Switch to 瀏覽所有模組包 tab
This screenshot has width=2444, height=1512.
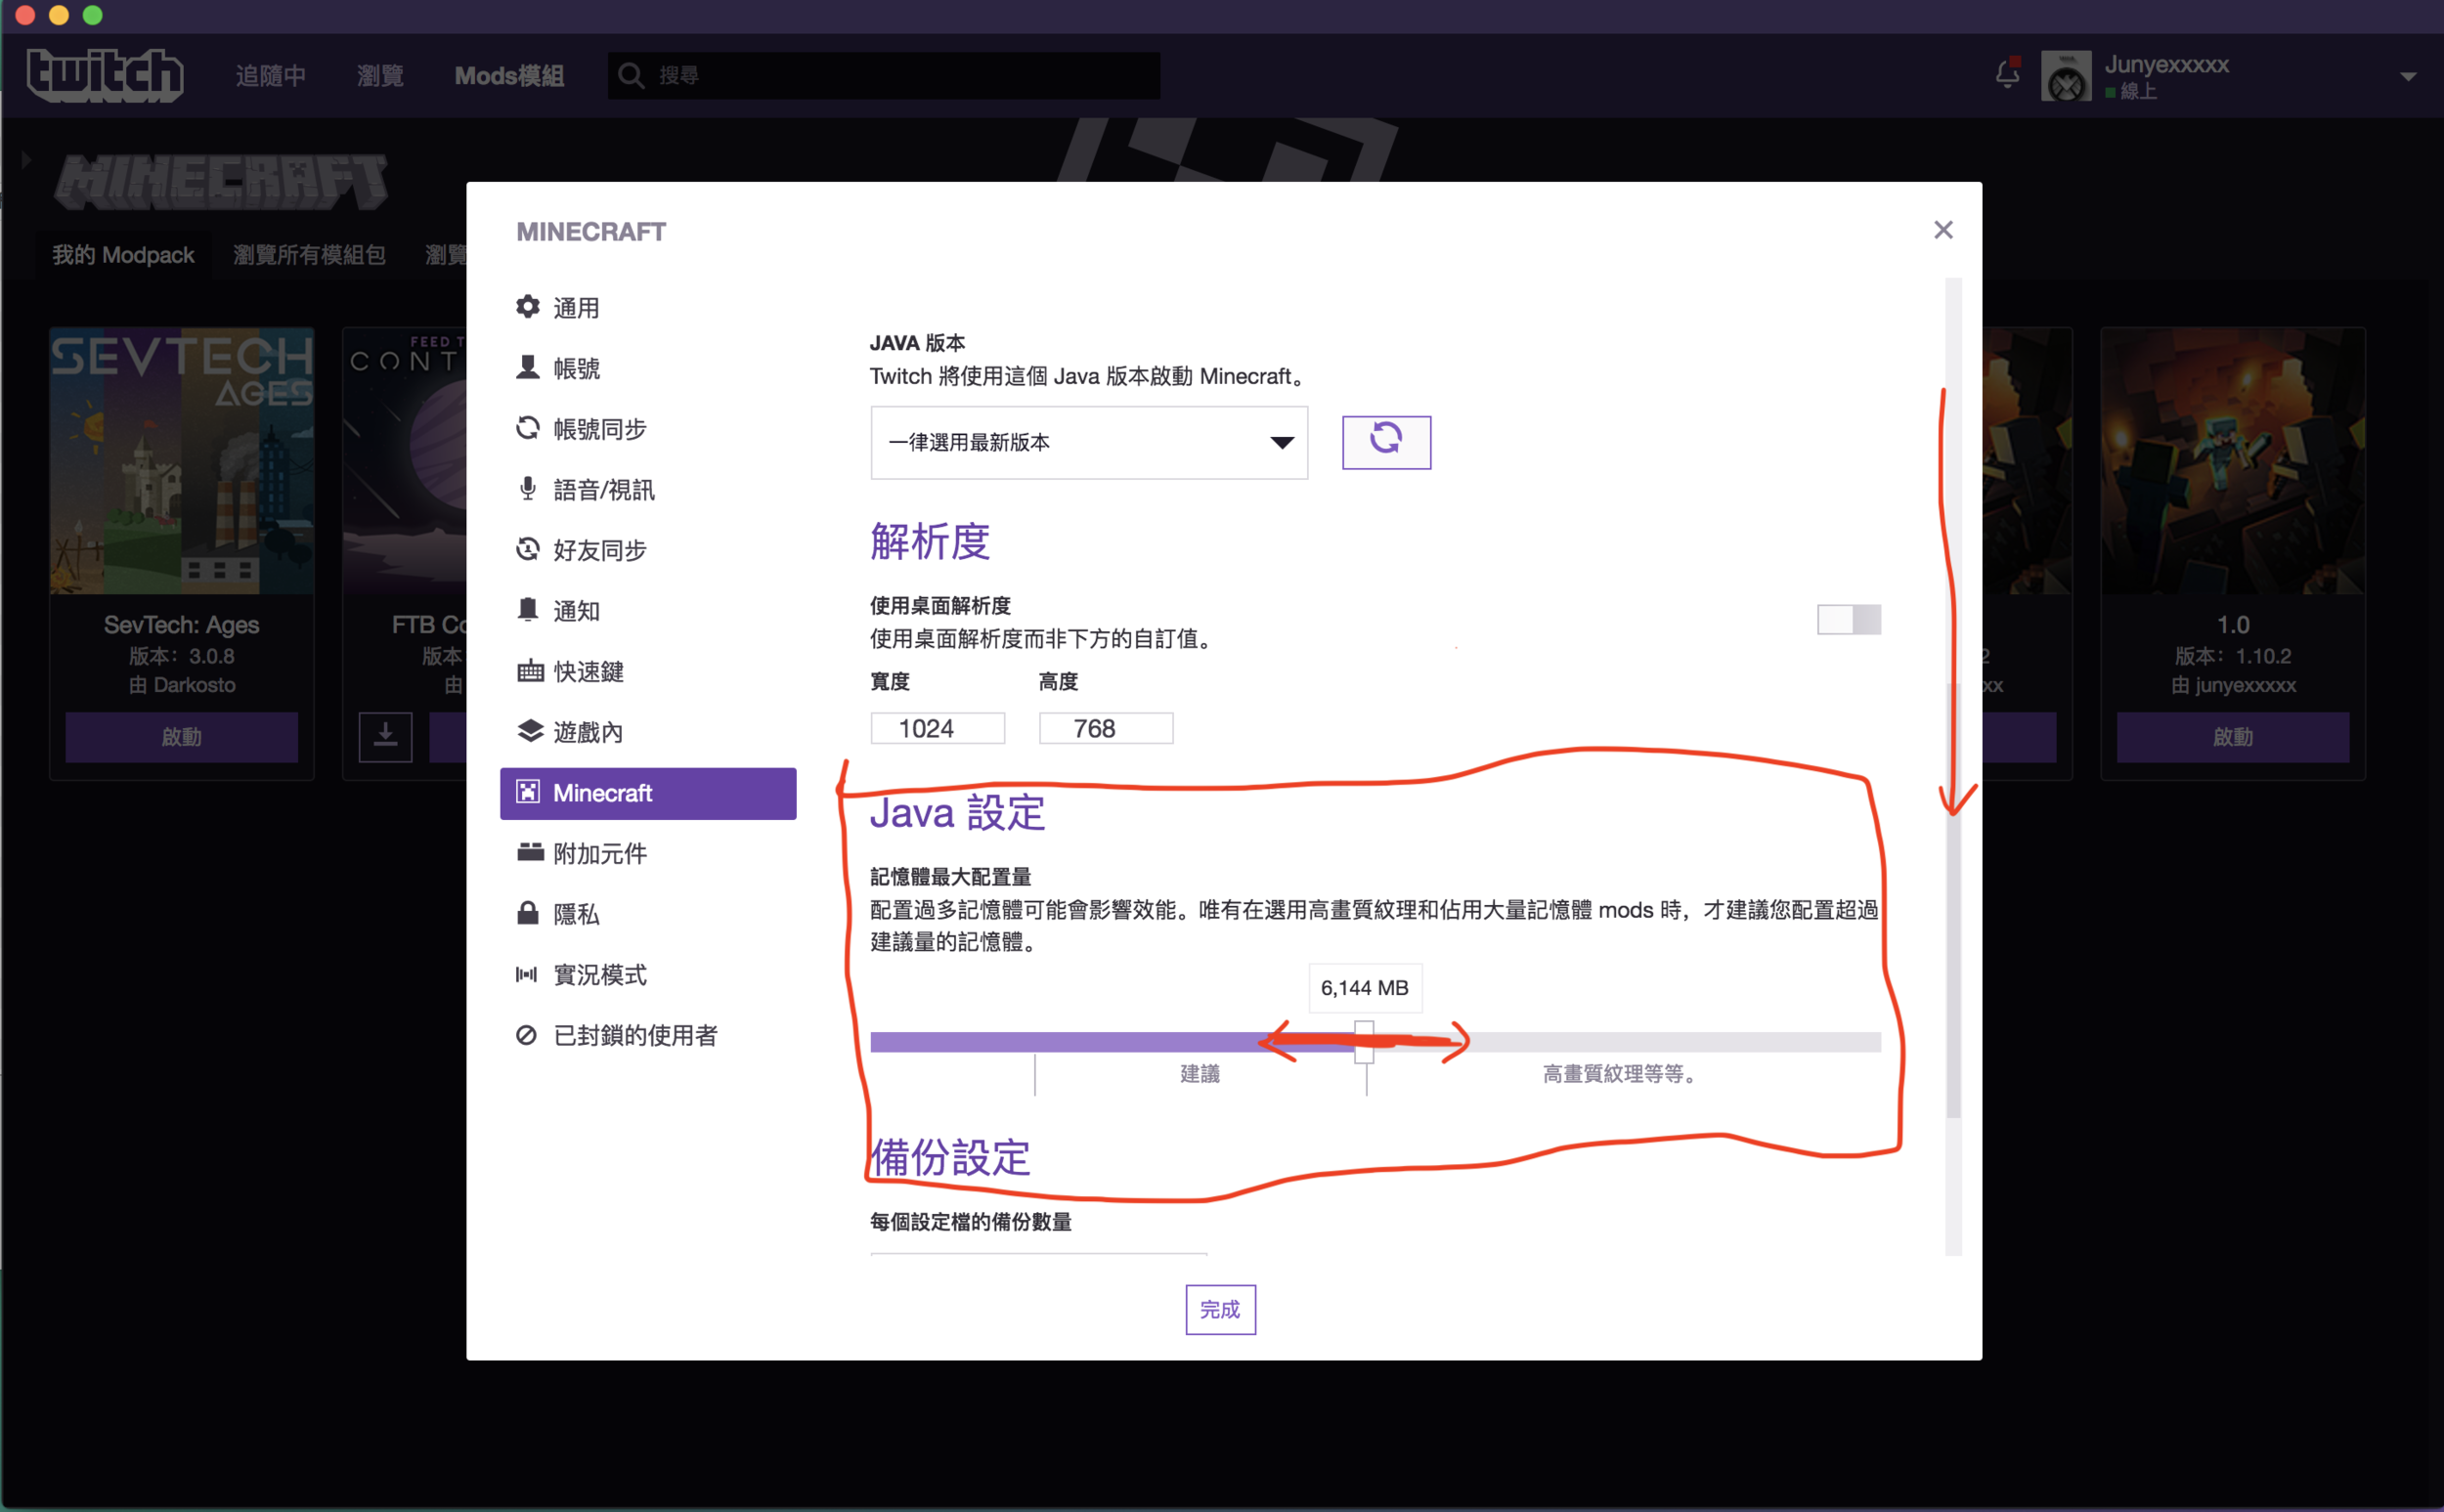[x=309, y=255]
